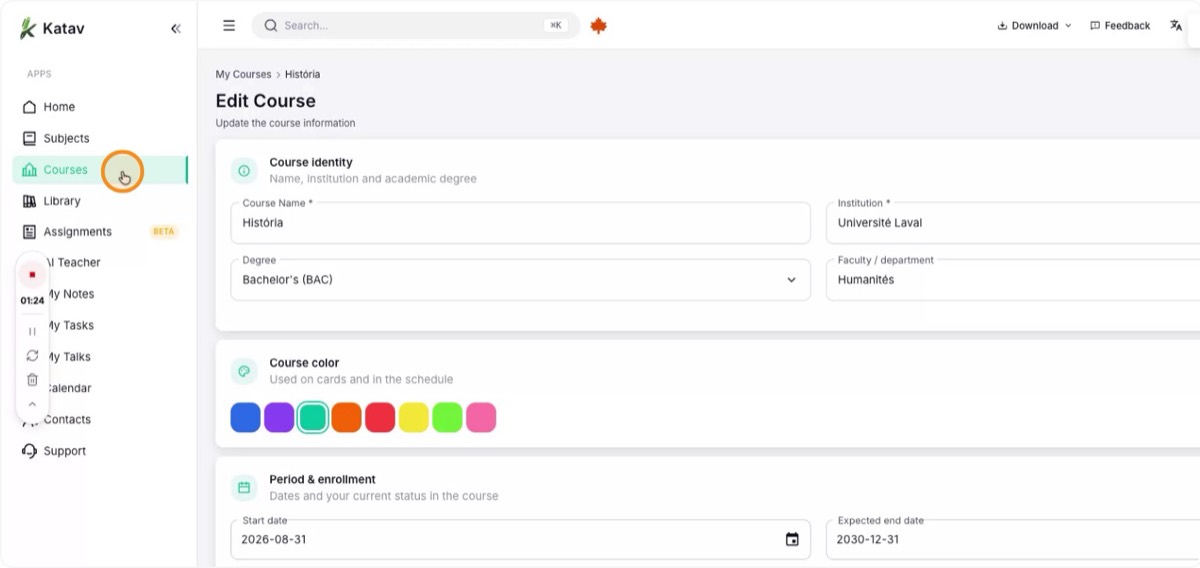Open Contacts in the sidebar
1200x568 pixels.
click(100, 420)
